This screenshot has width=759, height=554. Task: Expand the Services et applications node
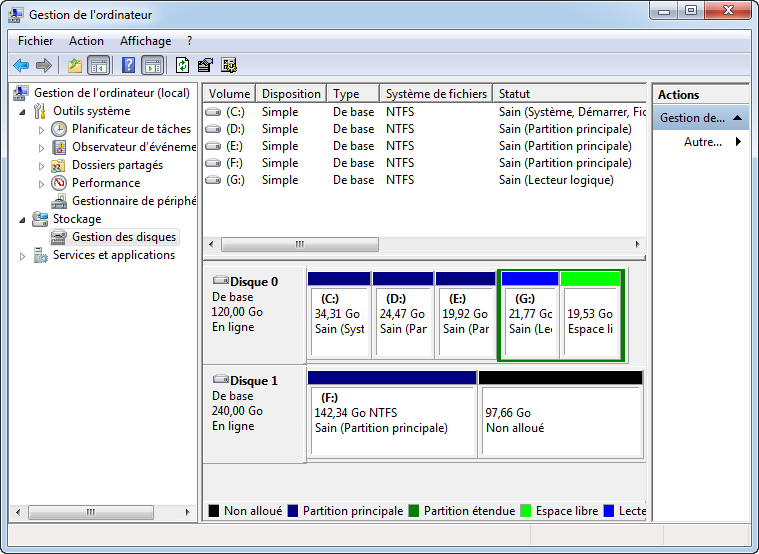23,256
